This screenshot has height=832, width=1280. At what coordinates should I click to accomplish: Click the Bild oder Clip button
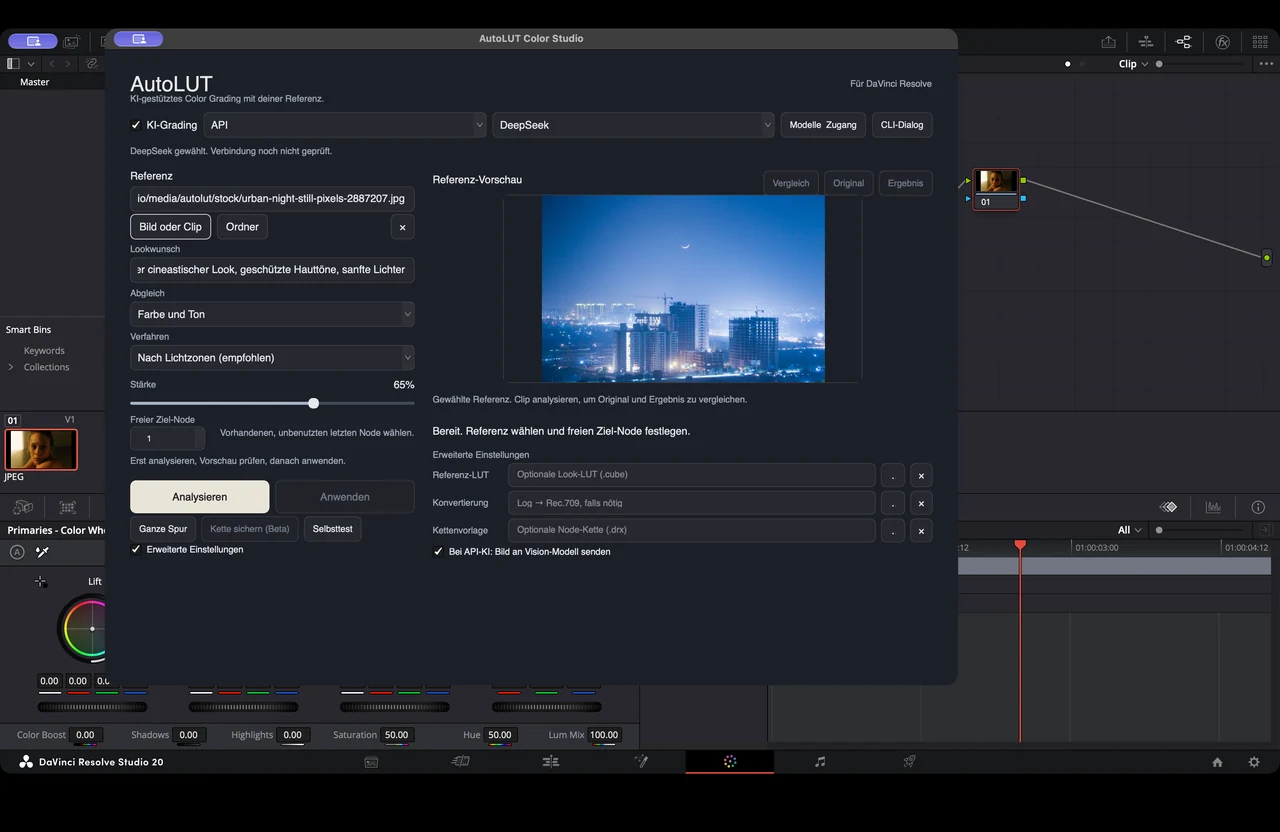[x=170, y=227]
